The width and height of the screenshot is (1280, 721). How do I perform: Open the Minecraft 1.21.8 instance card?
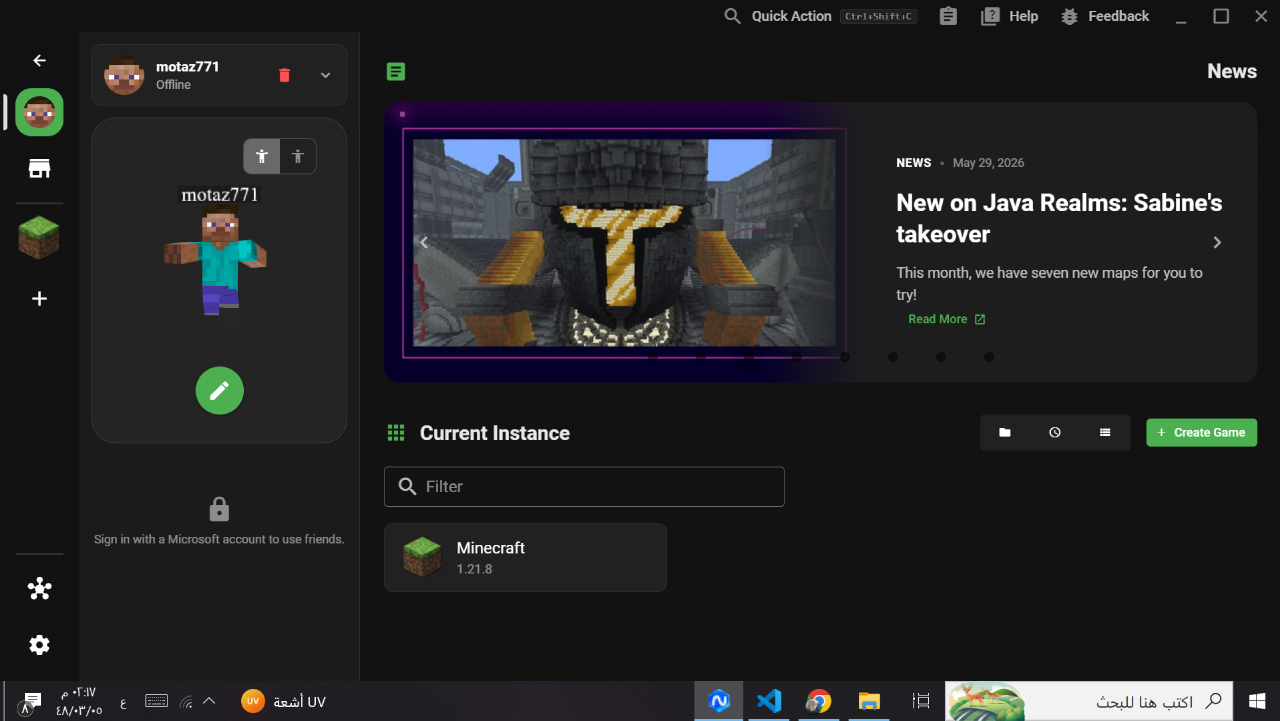point(525,558)
